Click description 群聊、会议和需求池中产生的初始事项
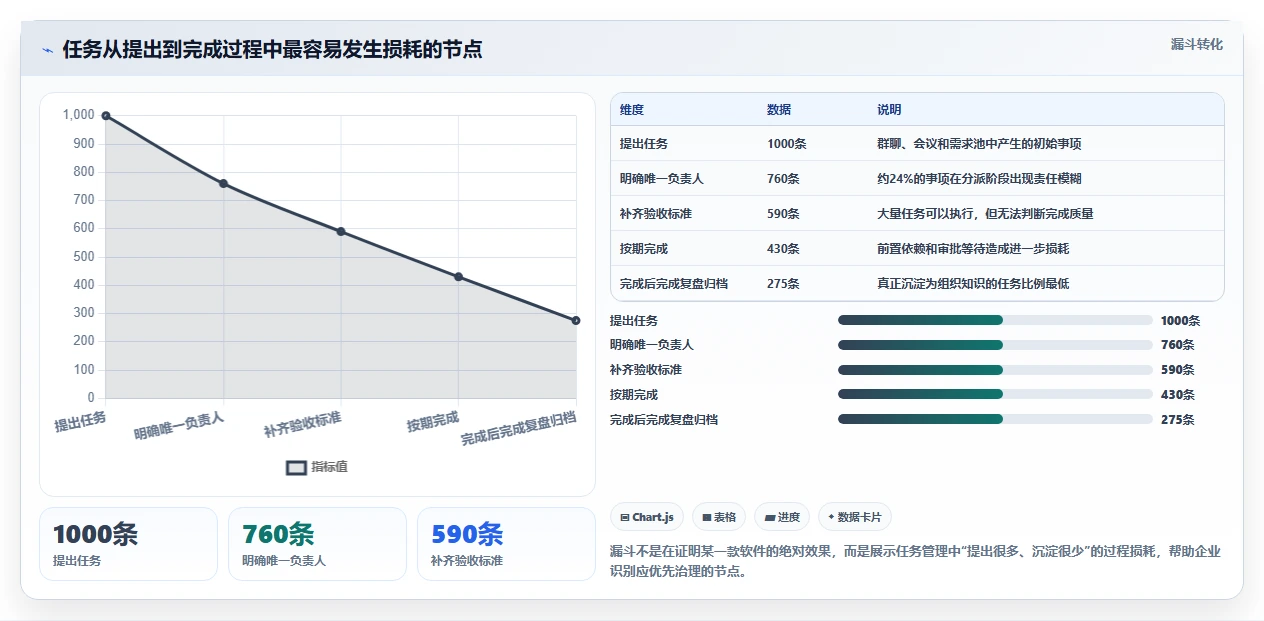Image resolution: width=1264 pixels, height=621 pixels. [979, 144]
